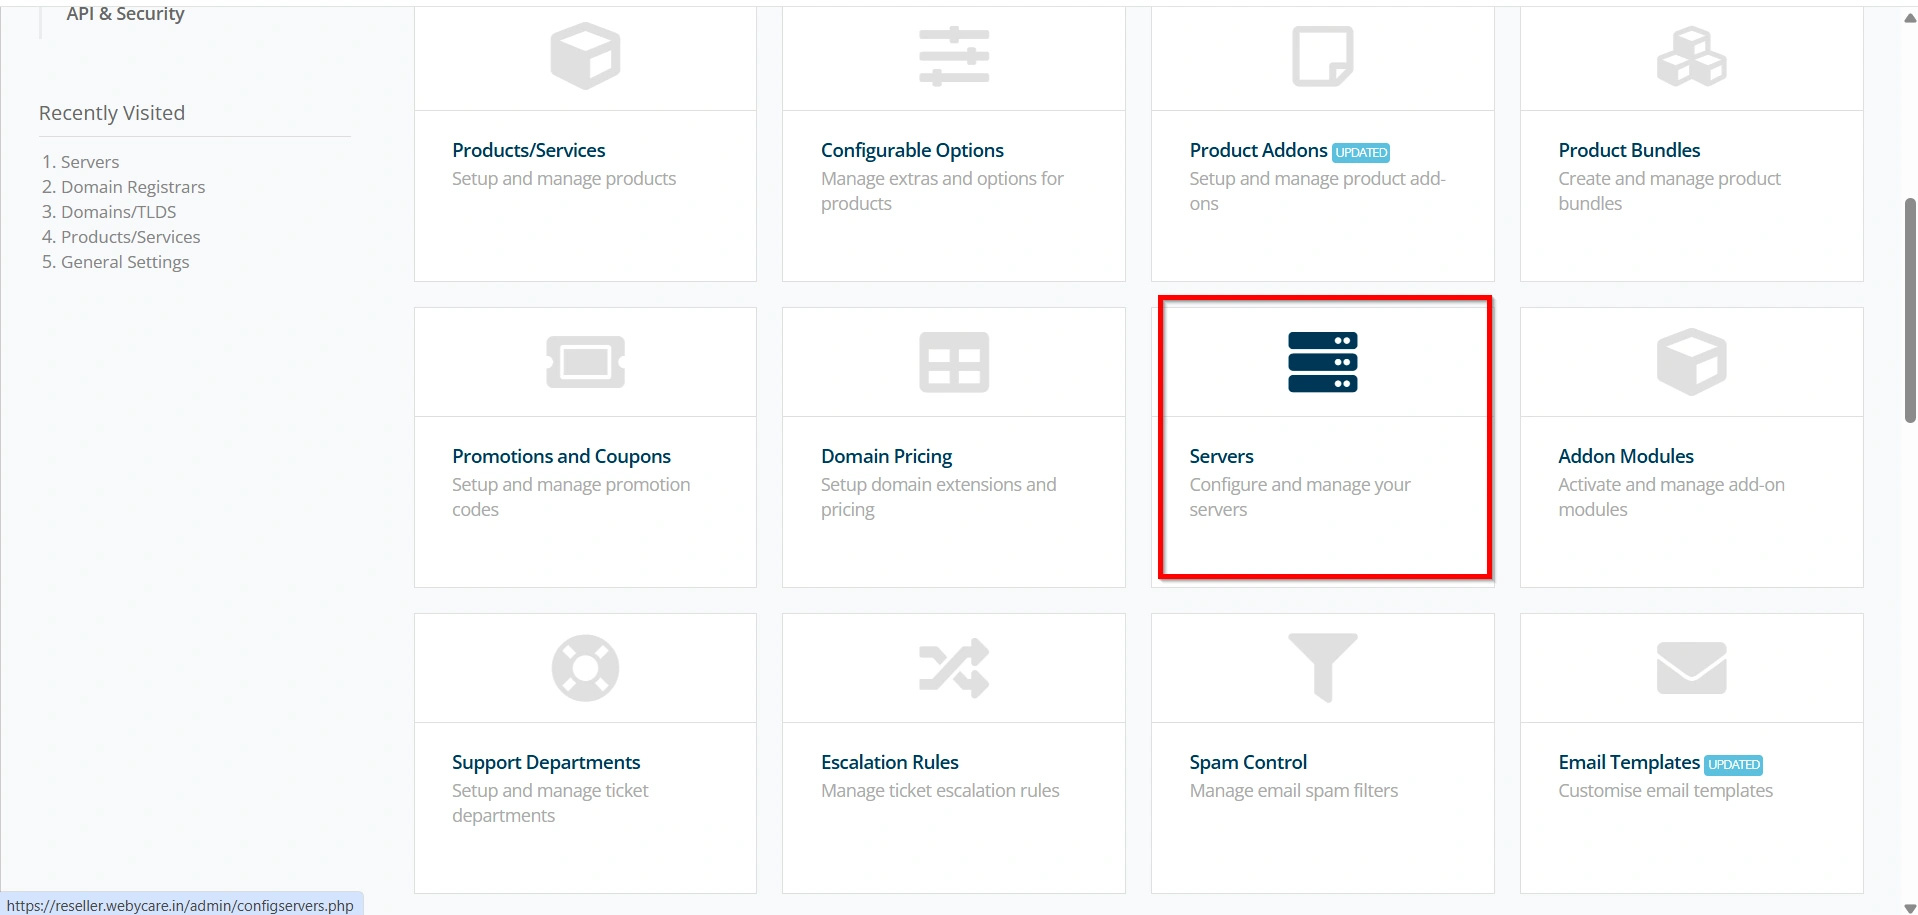Select API & Security in the sidebar
Viewport: 1918px width, 915px height.
(x=125, y=14)
